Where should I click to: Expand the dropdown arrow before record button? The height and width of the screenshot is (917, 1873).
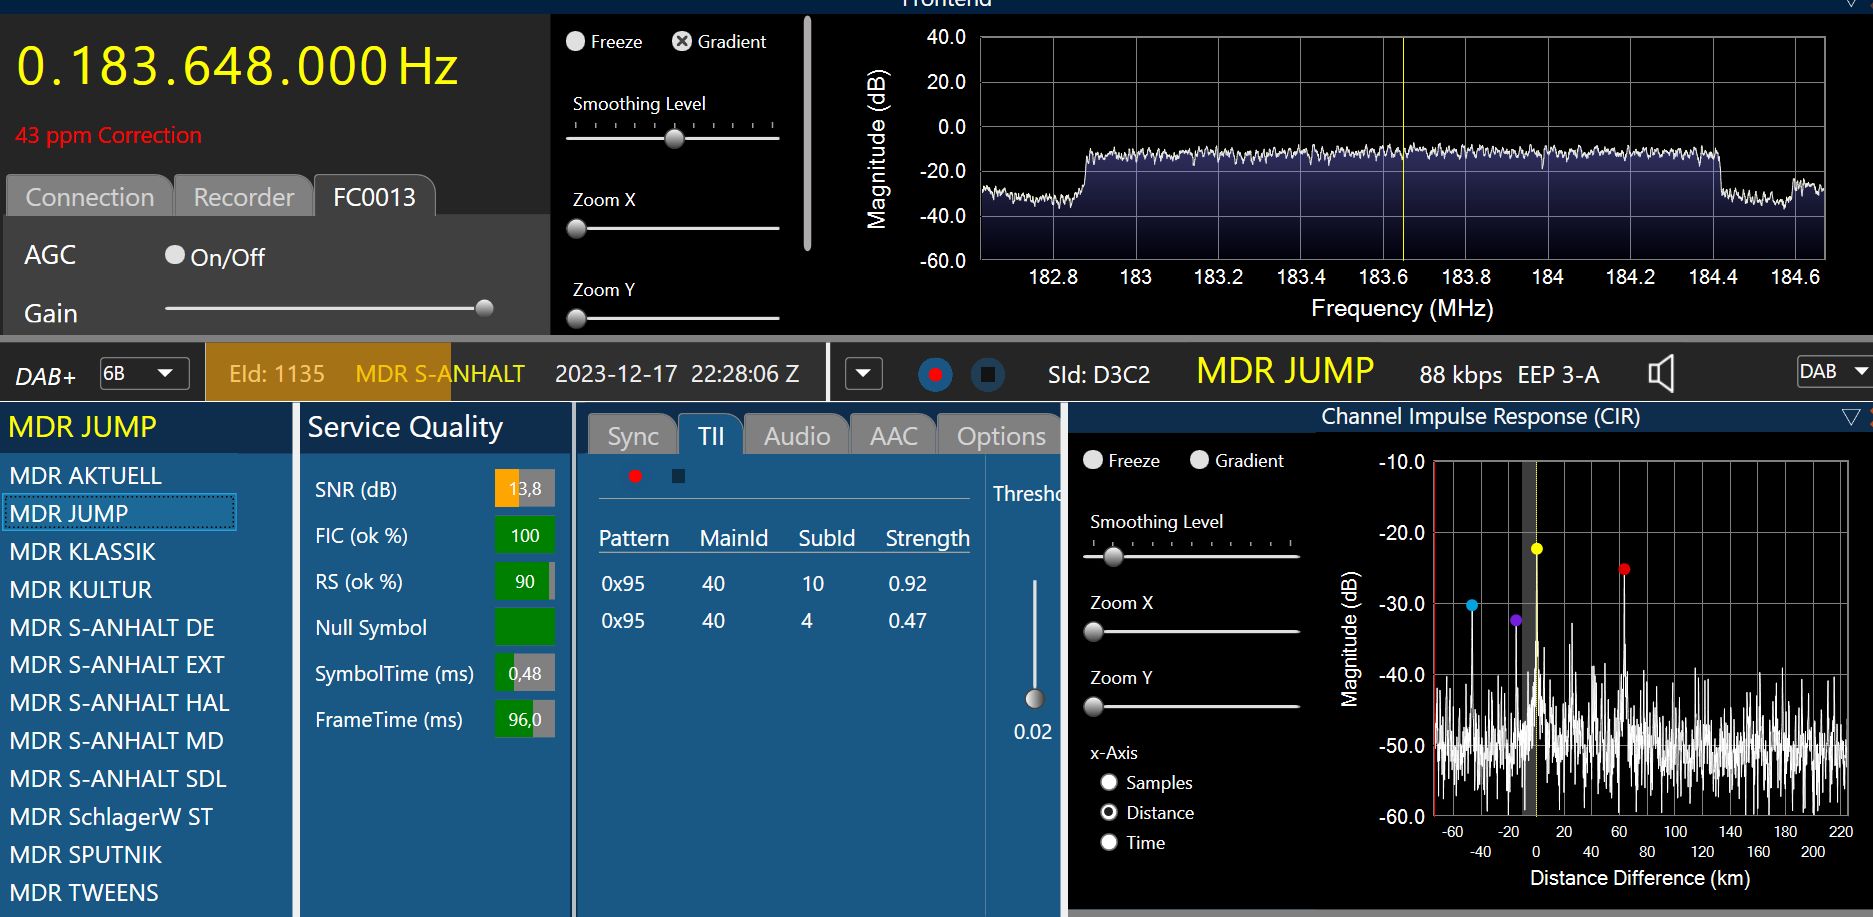[863, 375]
